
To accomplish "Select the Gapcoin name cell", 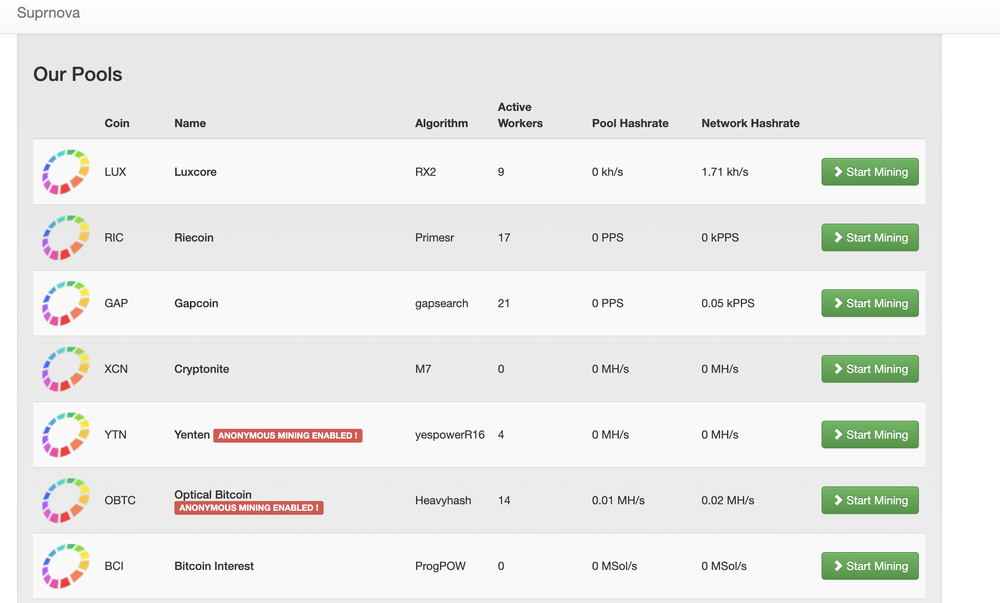I will click(196, 303).
